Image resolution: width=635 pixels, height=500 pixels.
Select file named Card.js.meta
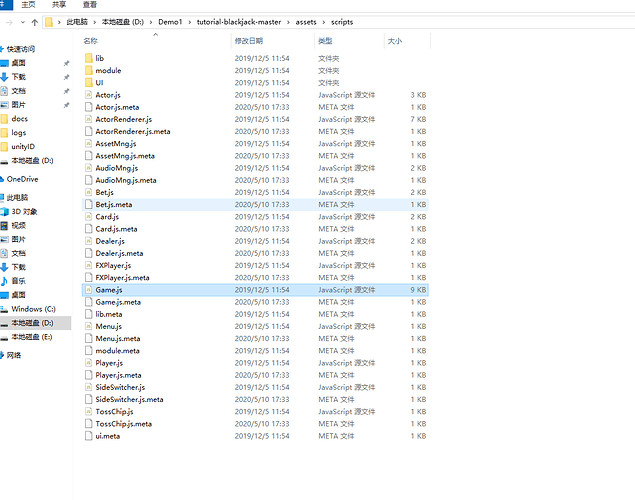tap(116, 229)
